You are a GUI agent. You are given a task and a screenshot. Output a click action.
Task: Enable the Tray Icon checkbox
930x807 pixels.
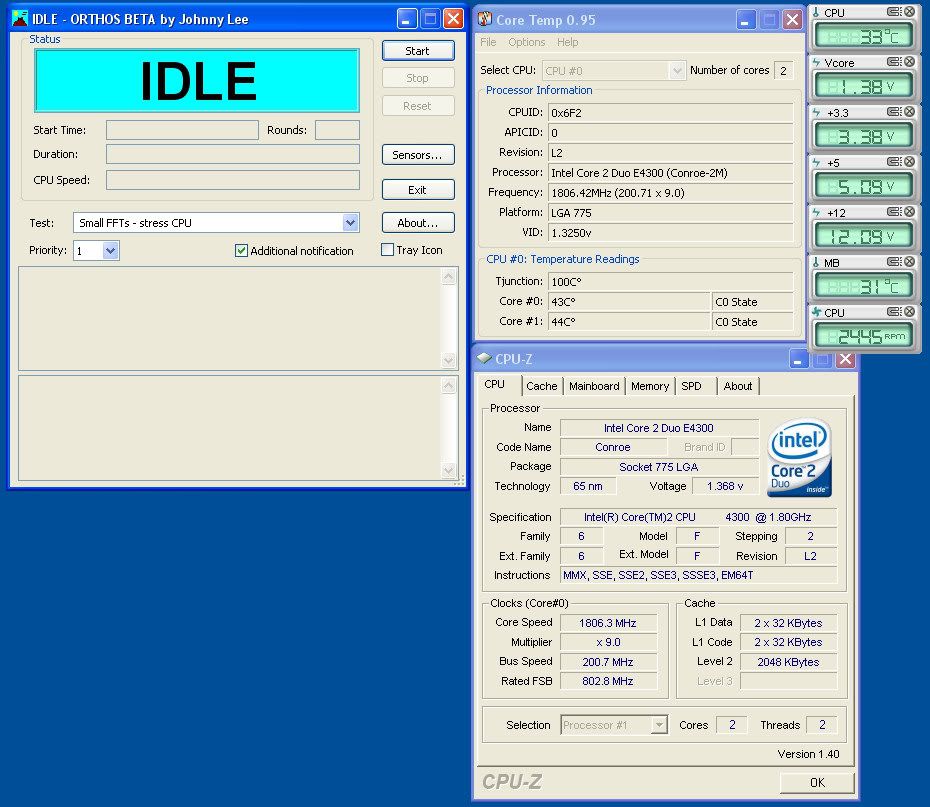(x=387, y=250)
